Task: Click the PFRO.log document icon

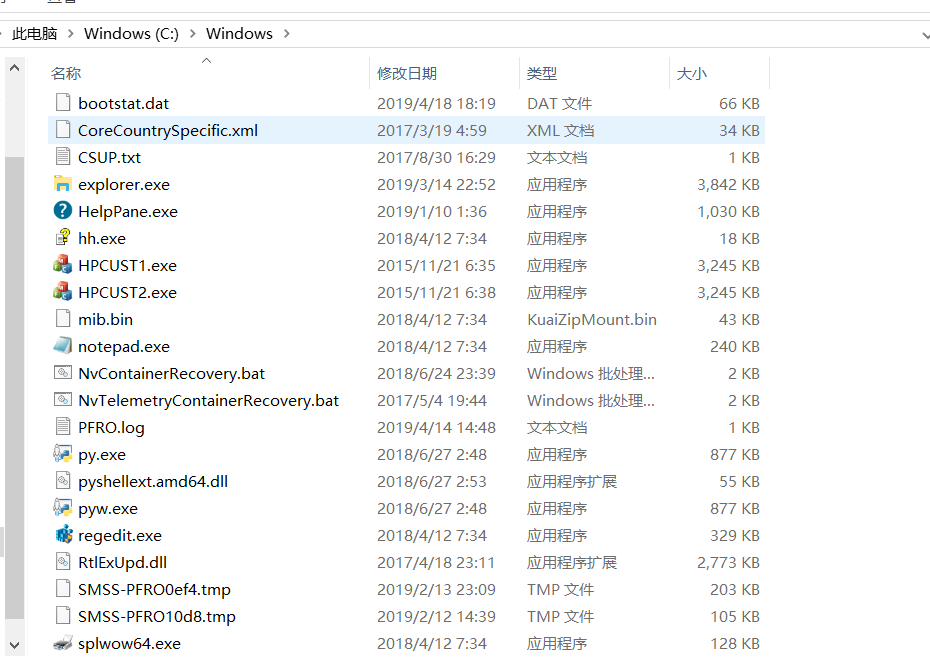Action: tap(63, 426)
